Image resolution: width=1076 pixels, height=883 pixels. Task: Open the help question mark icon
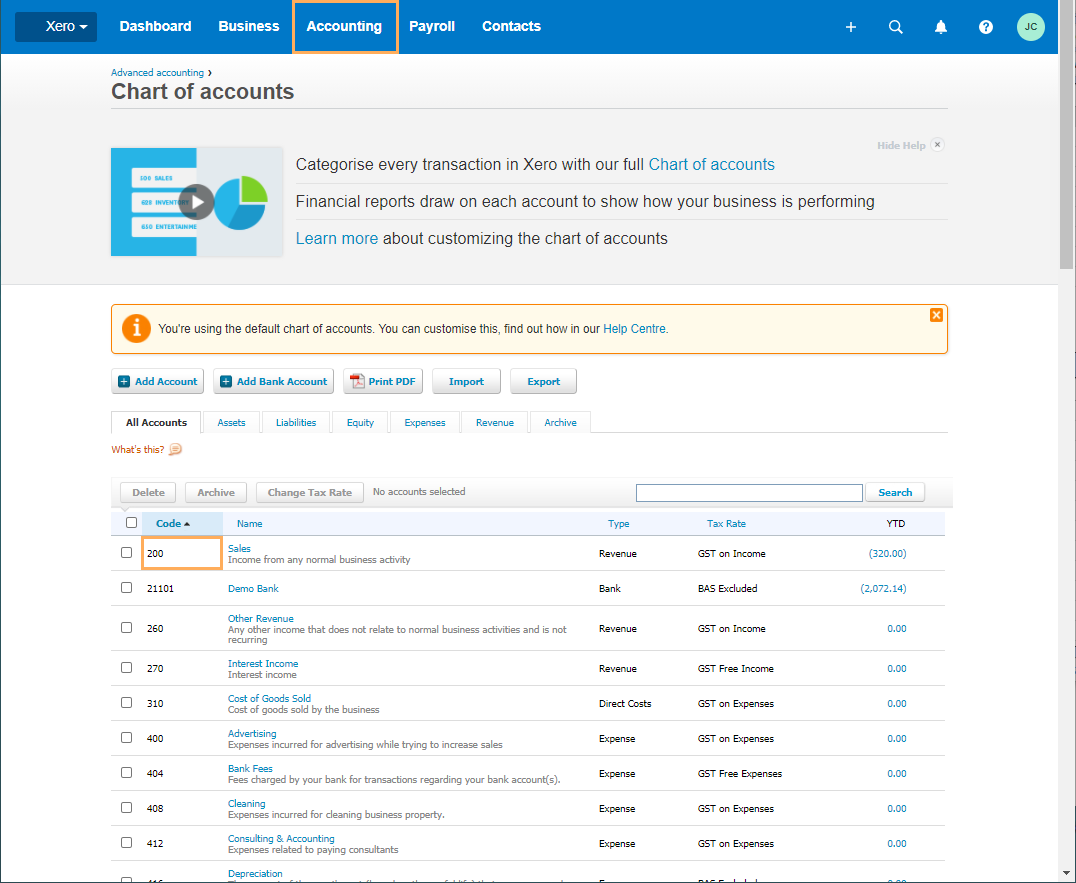click(985, 27)
